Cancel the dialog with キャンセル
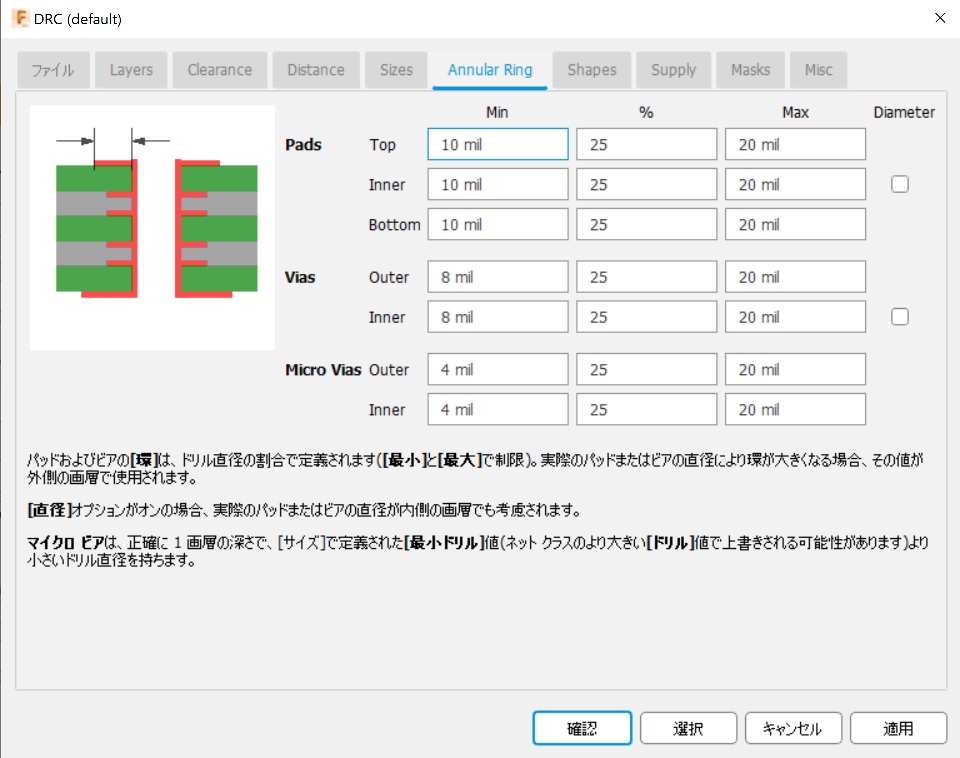Viewport: 960px width, 758px height. [x=793, y=728]
